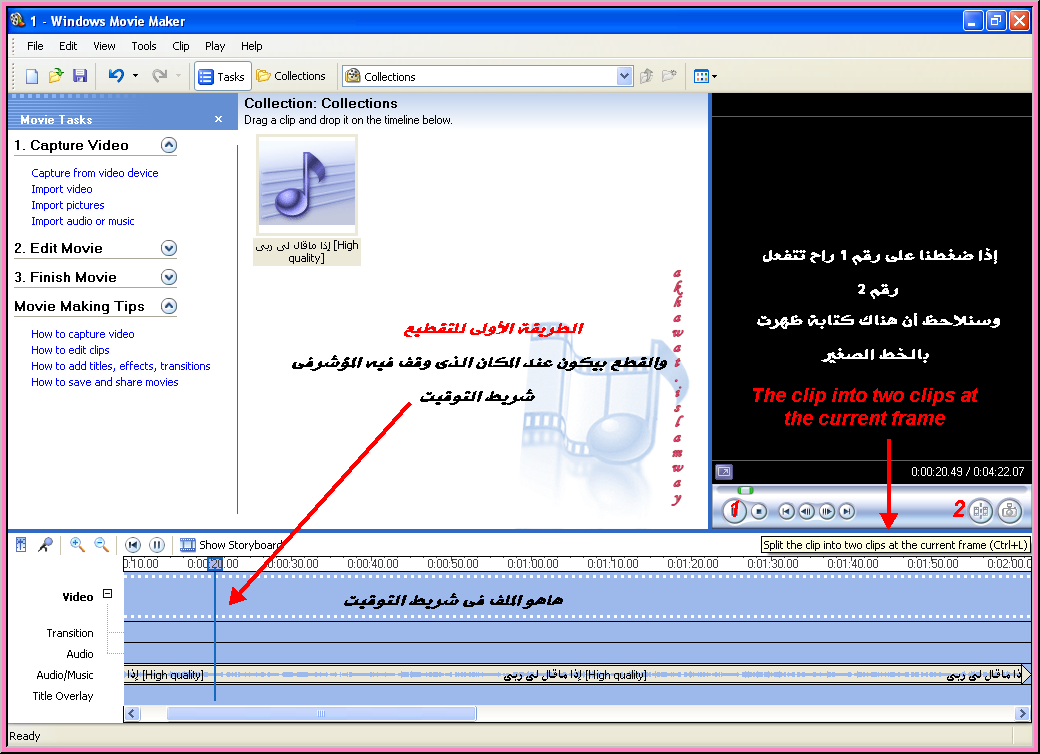The image size is (1040, 754).
Task: Switch the preview monitor to full screen
Action: click(724, 471)
